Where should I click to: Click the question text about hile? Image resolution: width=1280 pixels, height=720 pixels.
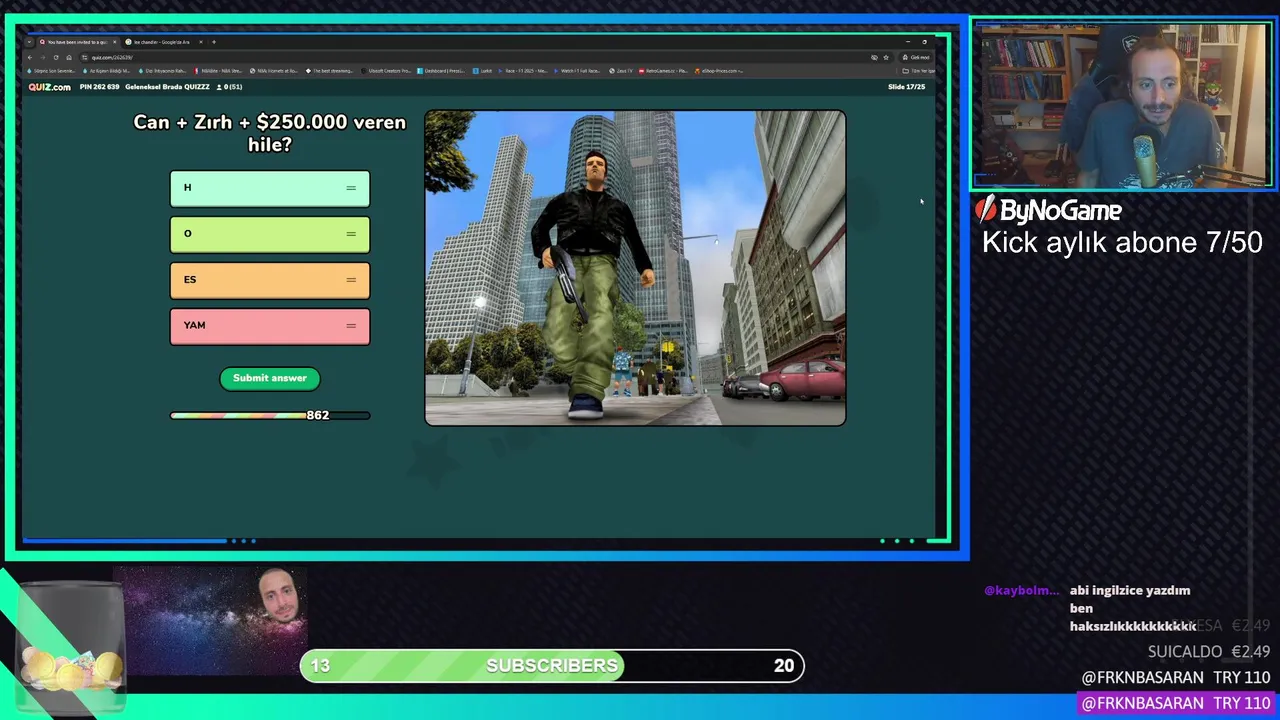point(270,133)
